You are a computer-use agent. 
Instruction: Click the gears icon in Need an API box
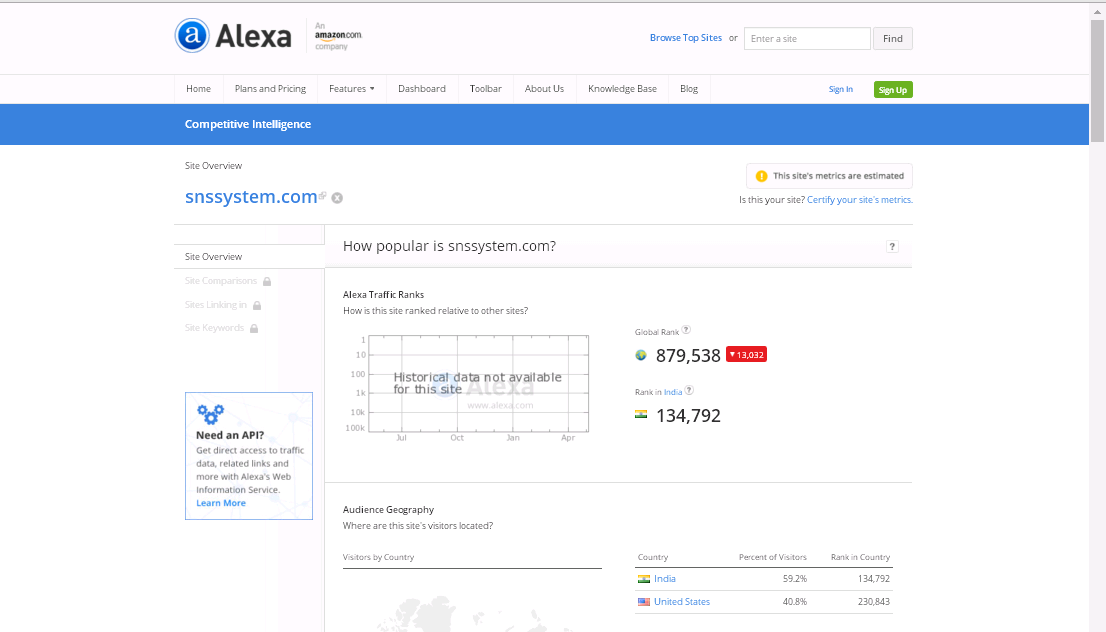pos(210,414)
